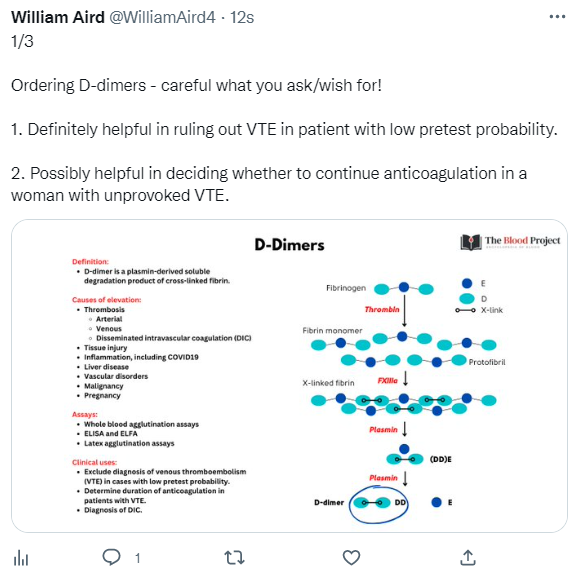Screen dimensions: 578x582
Task: Click the Fibrinogen molecule diagram in image
Action: click(404, 288)
